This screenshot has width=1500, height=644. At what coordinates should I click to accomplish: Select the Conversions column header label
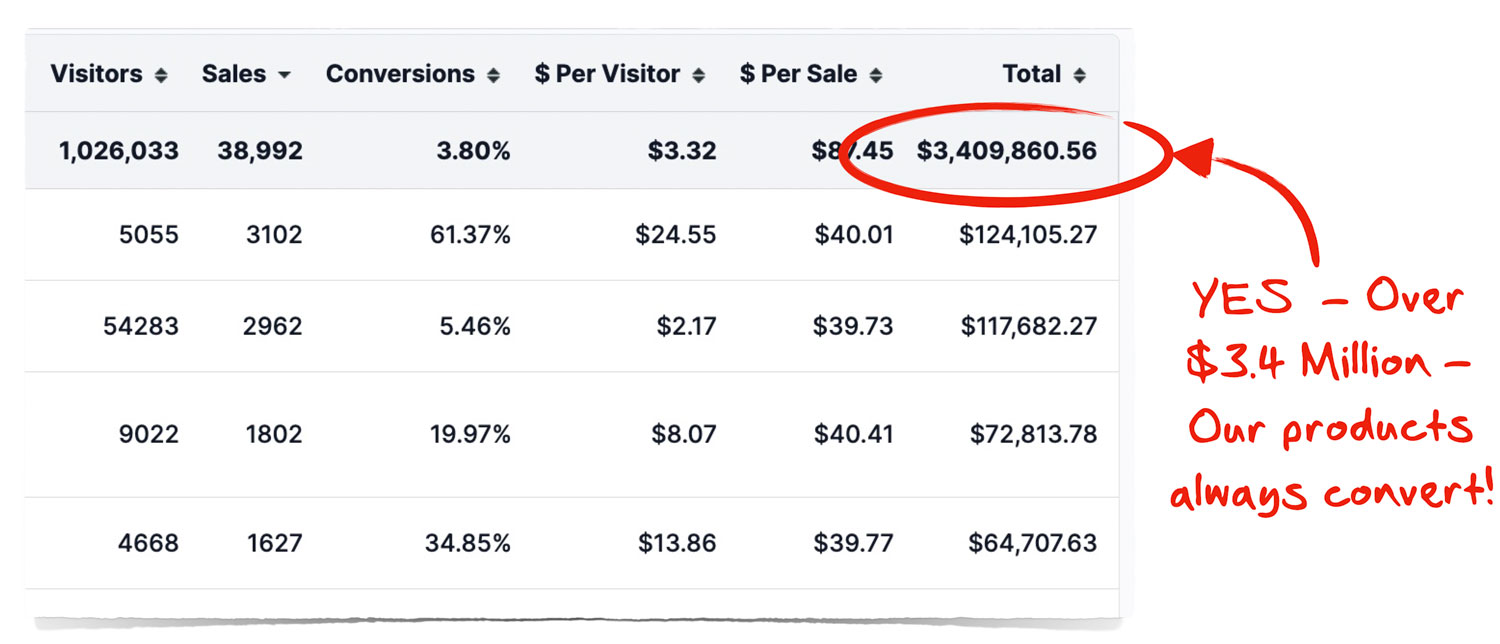tap(400, 74)
